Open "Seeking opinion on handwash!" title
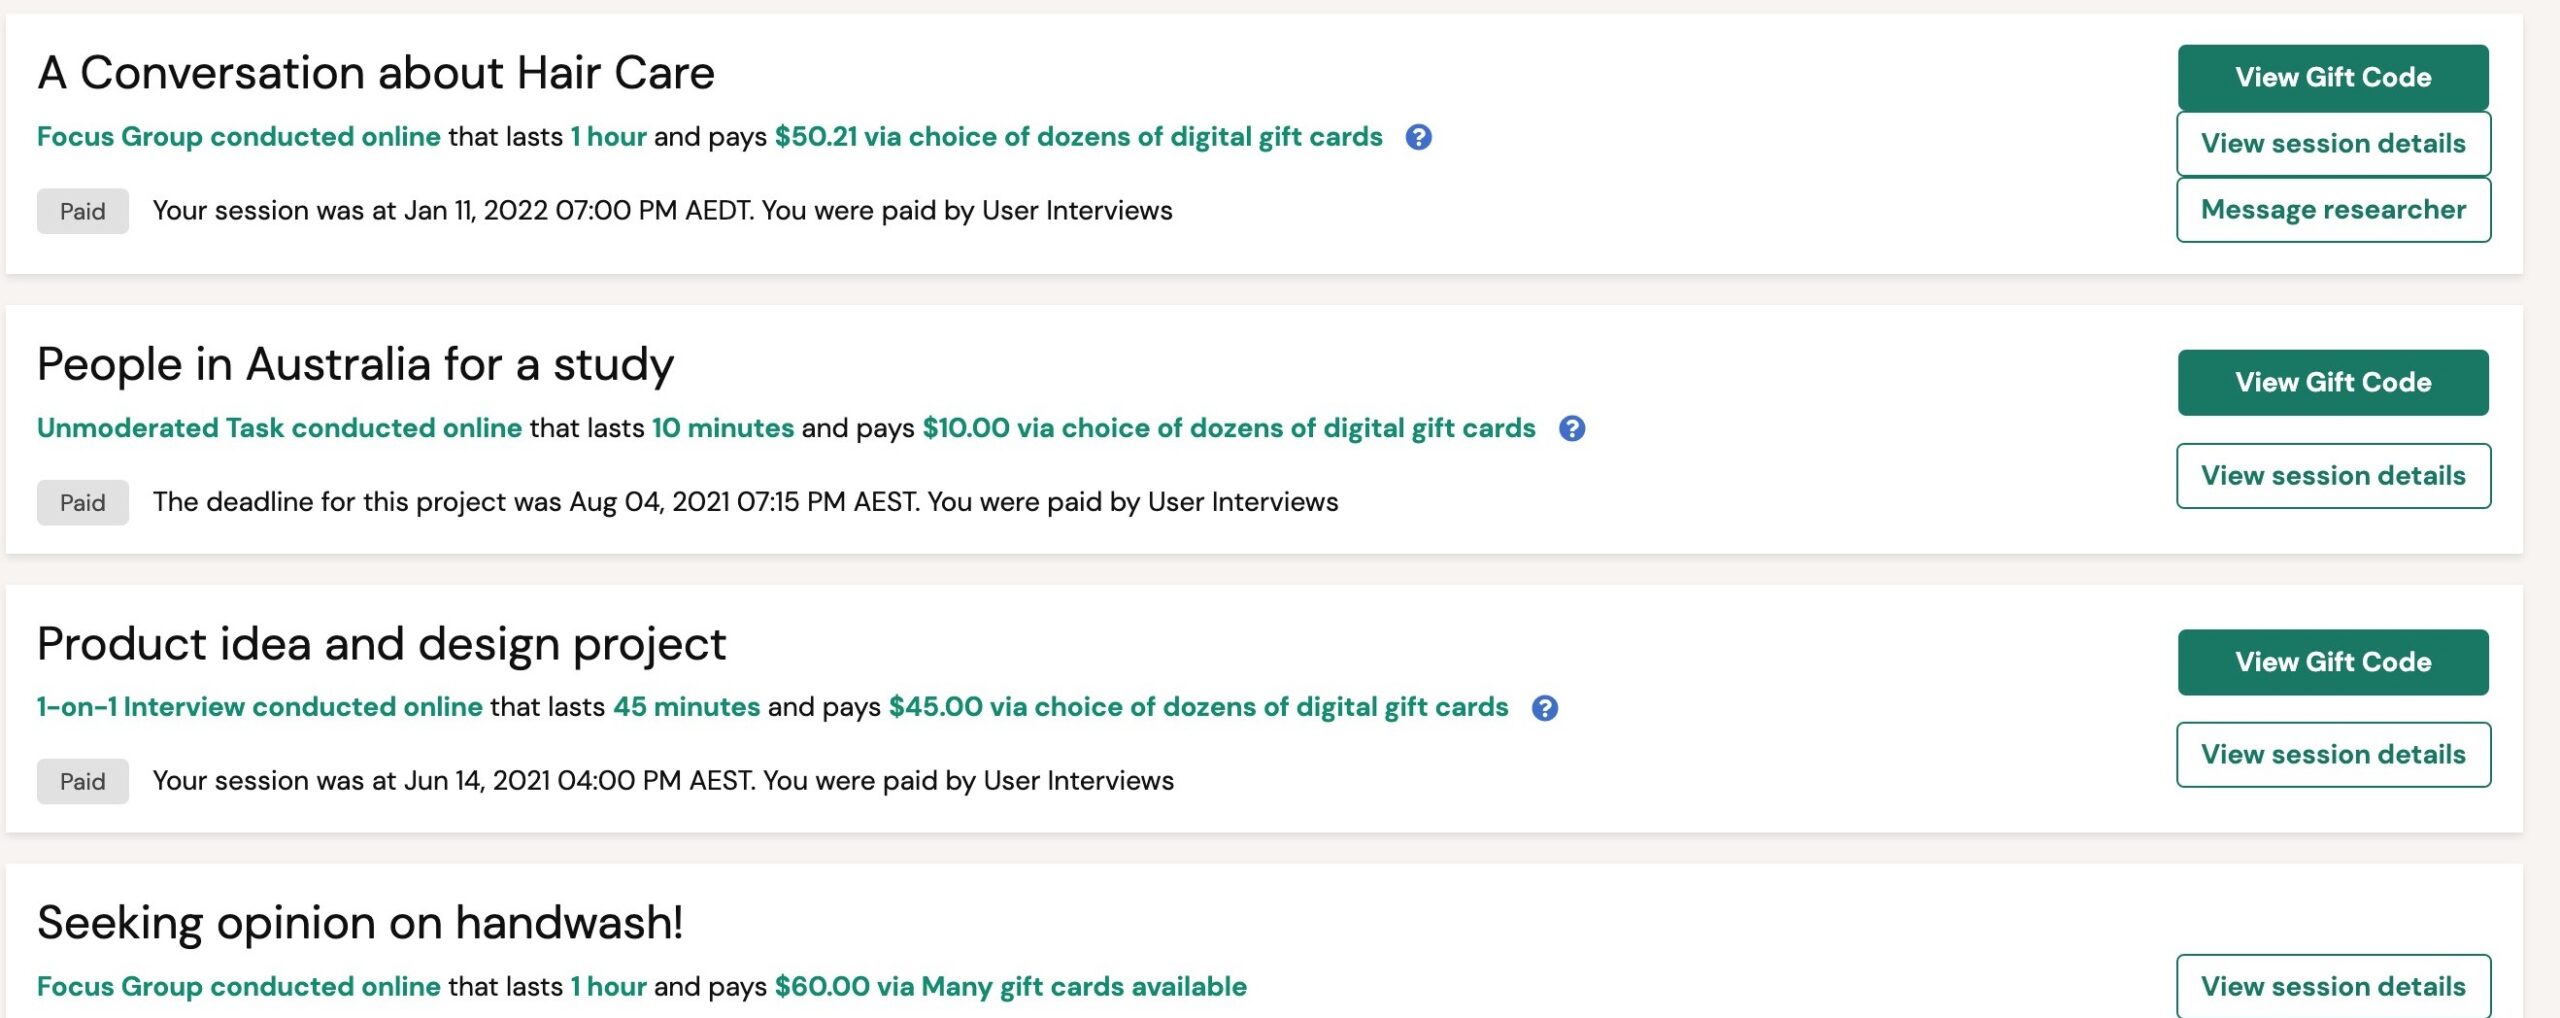This screenshot has height=1018, width=2560. [360, 924]
